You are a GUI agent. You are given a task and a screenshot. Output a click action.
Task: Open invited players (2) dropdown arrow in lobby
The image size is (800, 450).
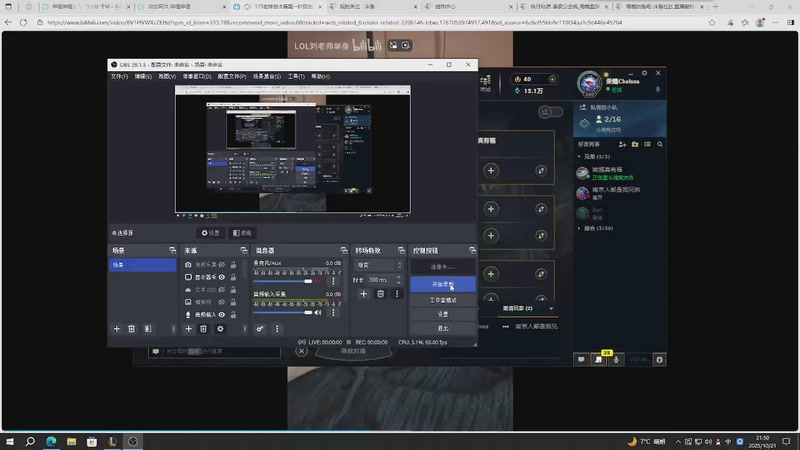pyautogui.click(x=551, y=309)
